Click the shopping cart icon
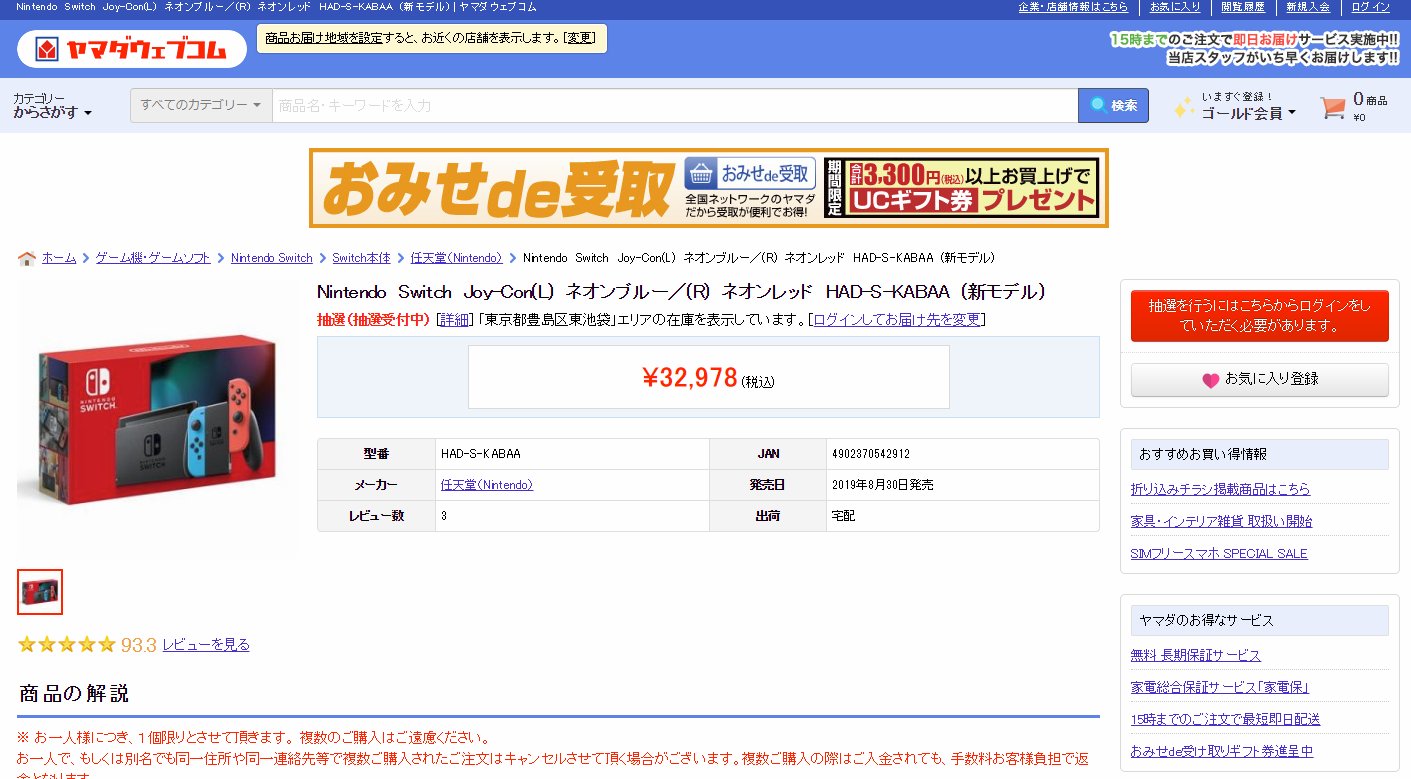1411x779 pixels. [x=1333, y=107]
